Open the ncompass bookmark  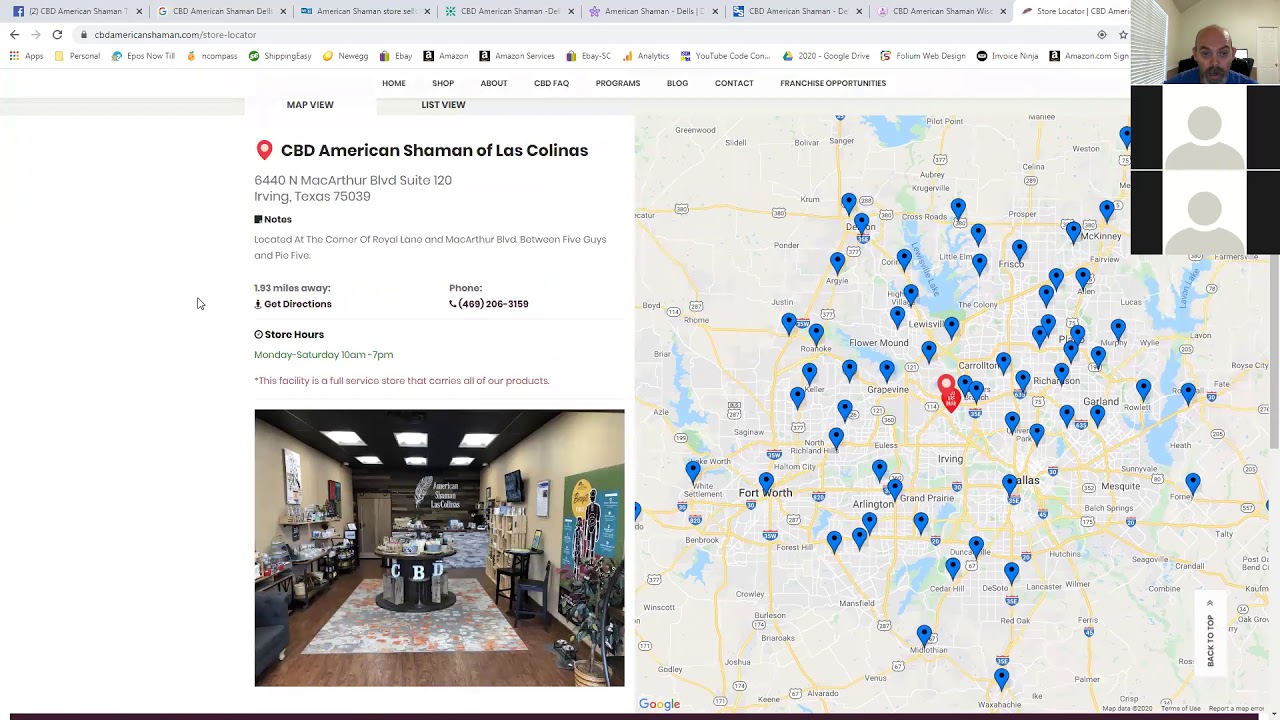[212, 56]
